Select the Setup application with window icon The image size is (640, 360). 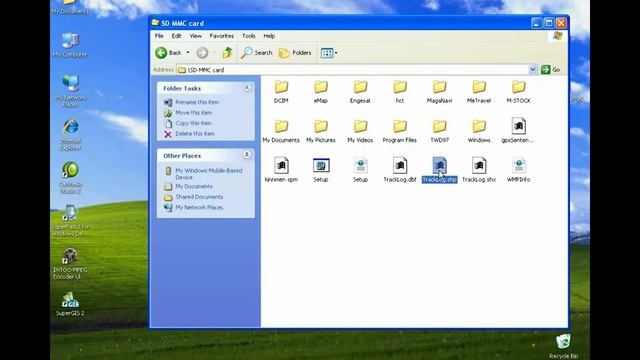point(321,170)
